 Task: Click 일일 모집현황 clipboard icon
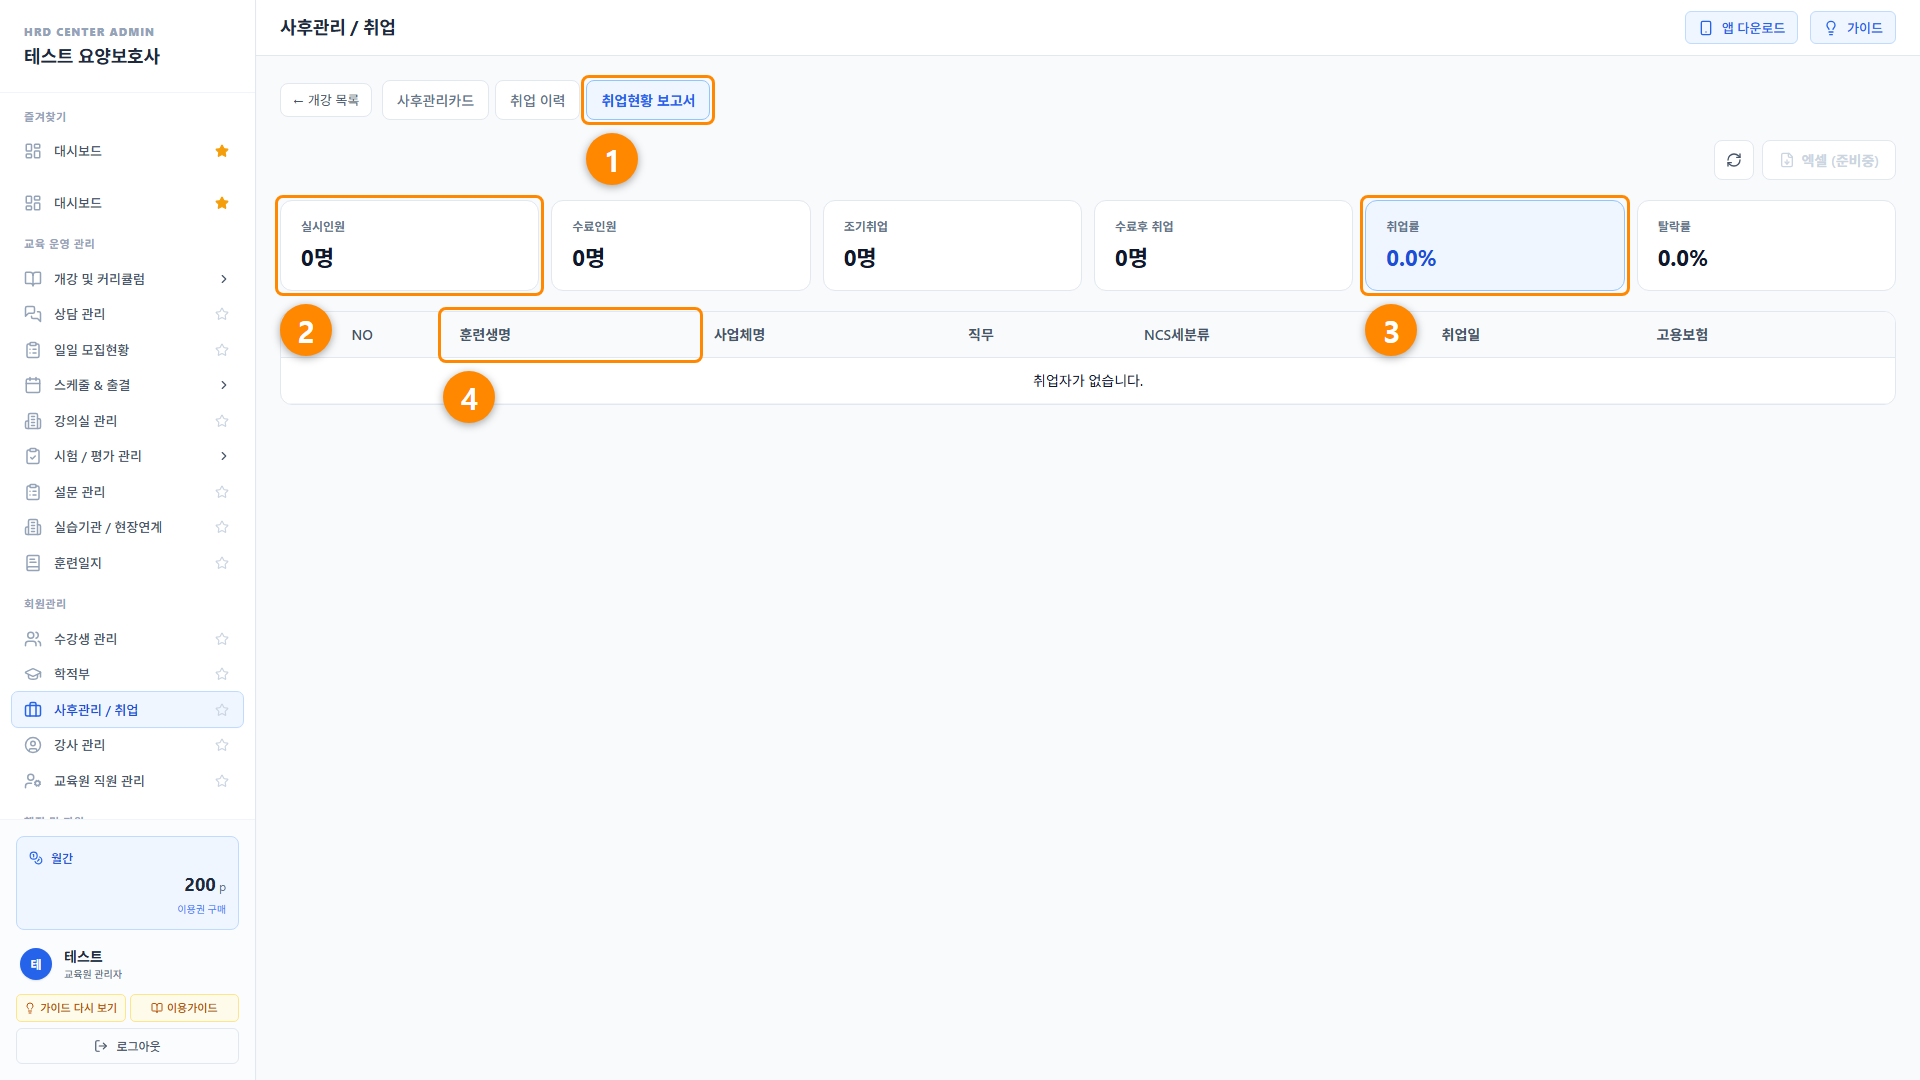pyautogui.click(x=33, y=350)
